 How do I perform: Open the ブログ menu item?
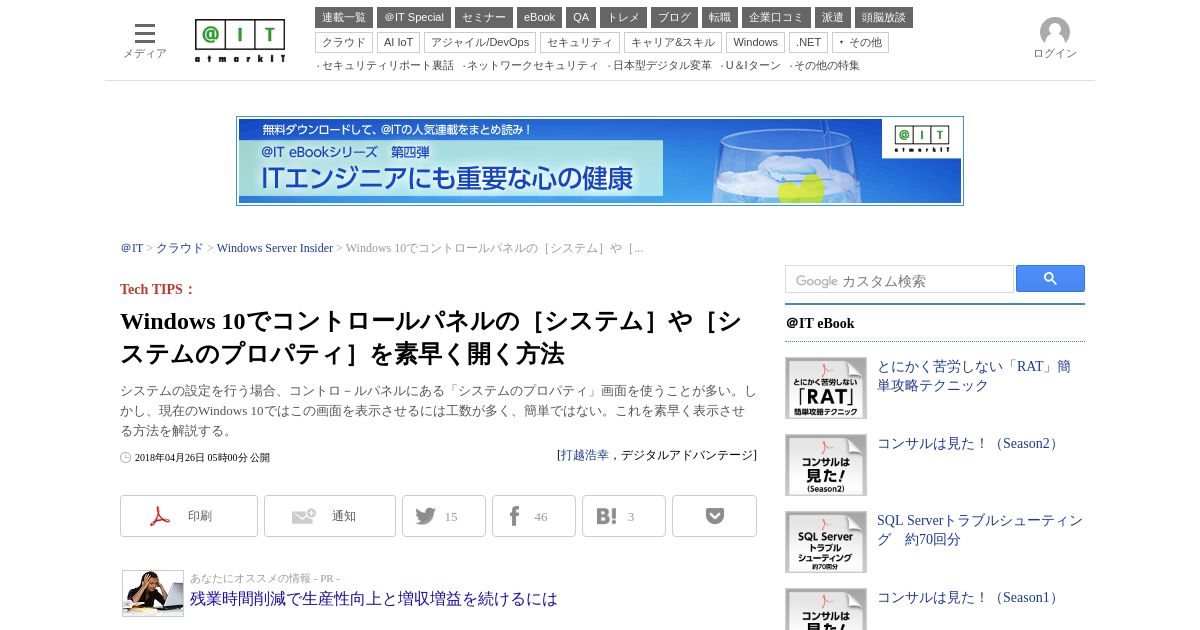(674, 18)
